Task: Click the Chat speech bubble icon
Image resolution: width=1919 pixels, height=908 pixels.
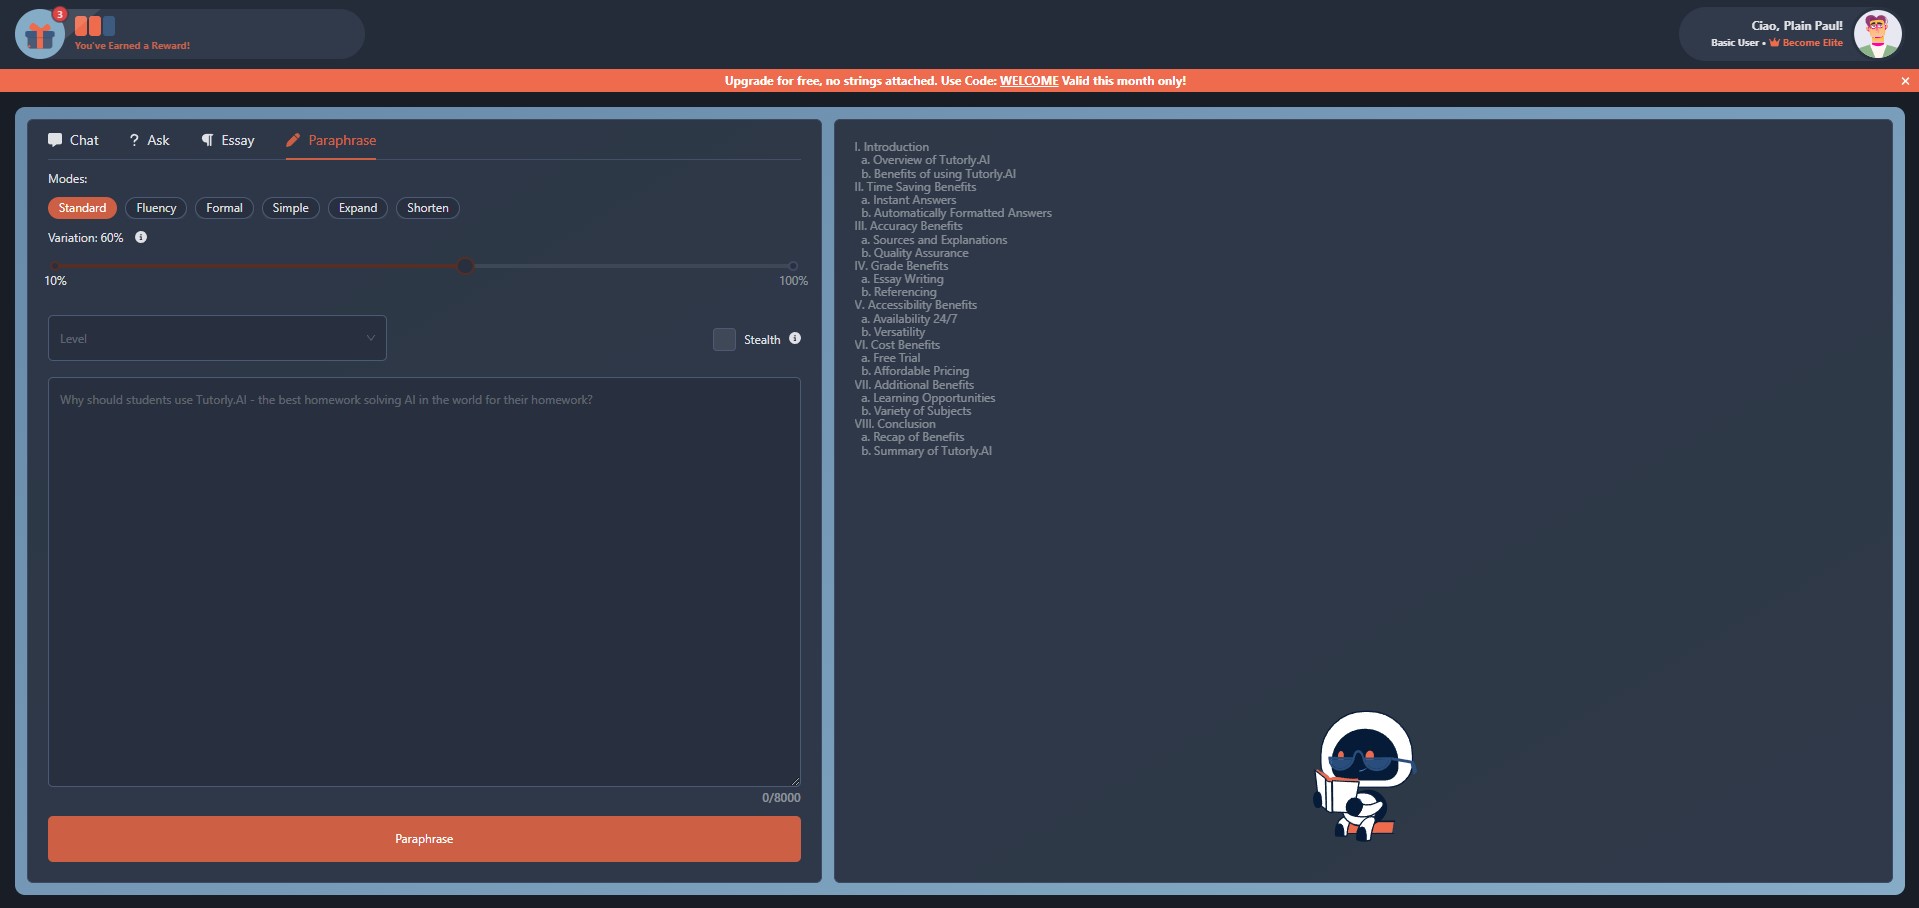Action: point(55,140)
